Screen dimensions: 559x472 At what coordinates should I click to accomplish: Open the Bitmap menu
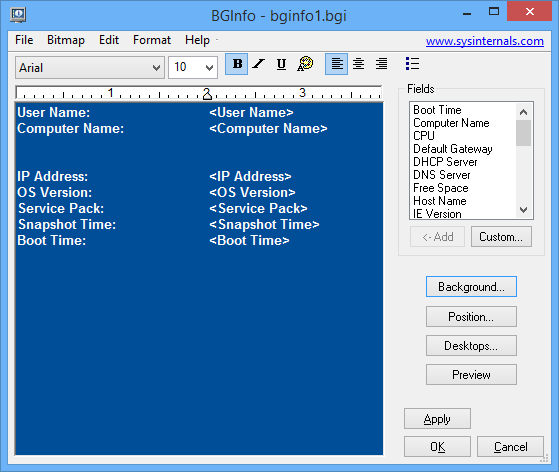coord(66,40)
